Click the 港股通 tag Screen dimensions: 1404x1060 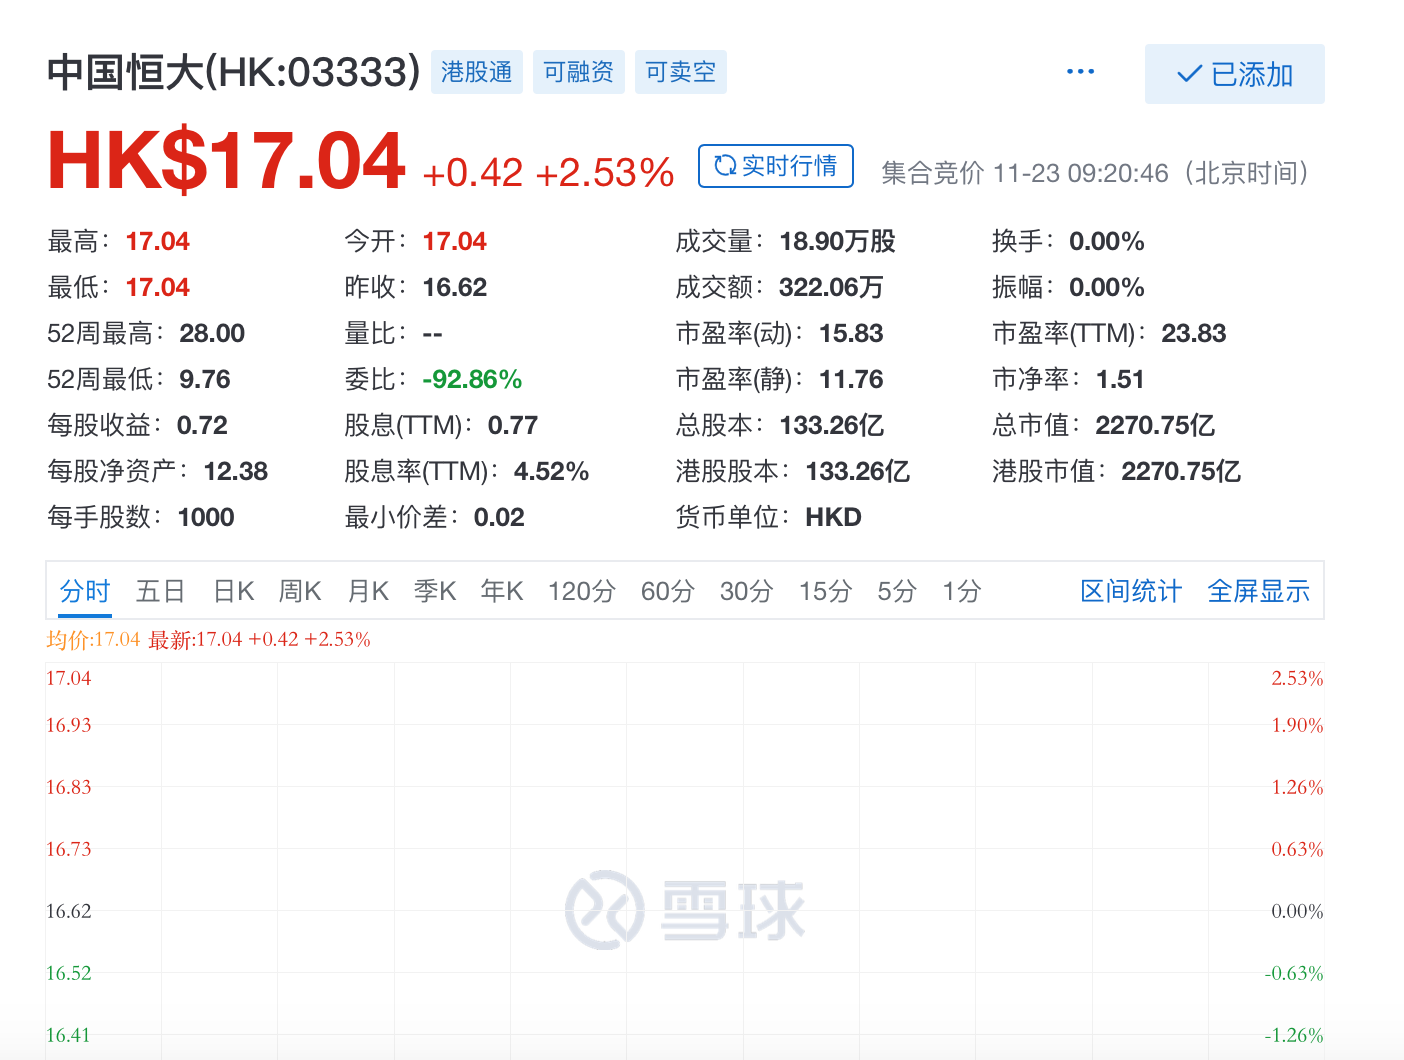(477, 72)
